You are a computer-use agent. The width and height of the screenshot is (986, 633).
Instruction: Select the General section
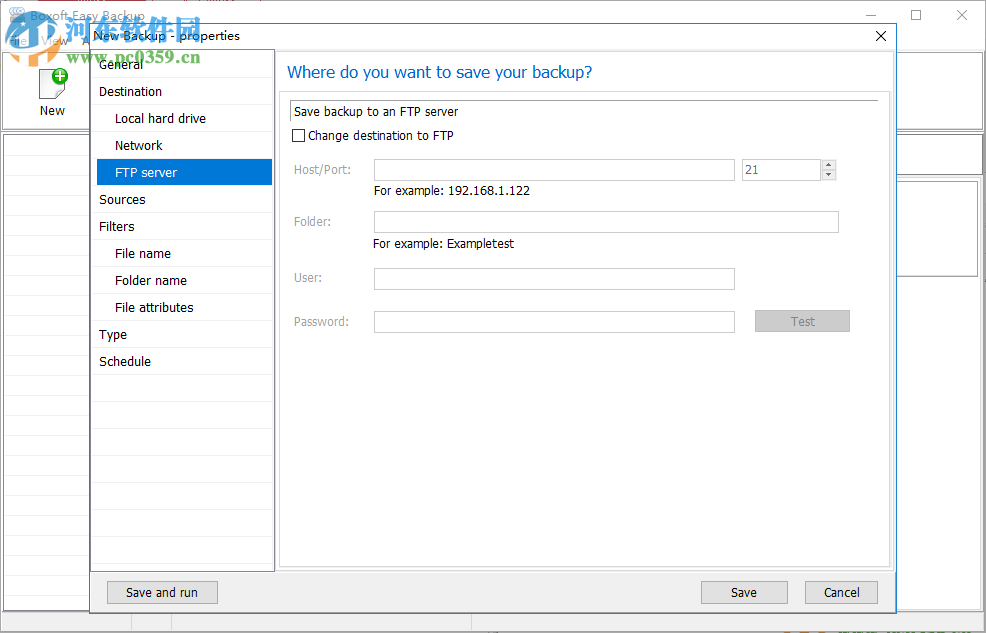120,64
